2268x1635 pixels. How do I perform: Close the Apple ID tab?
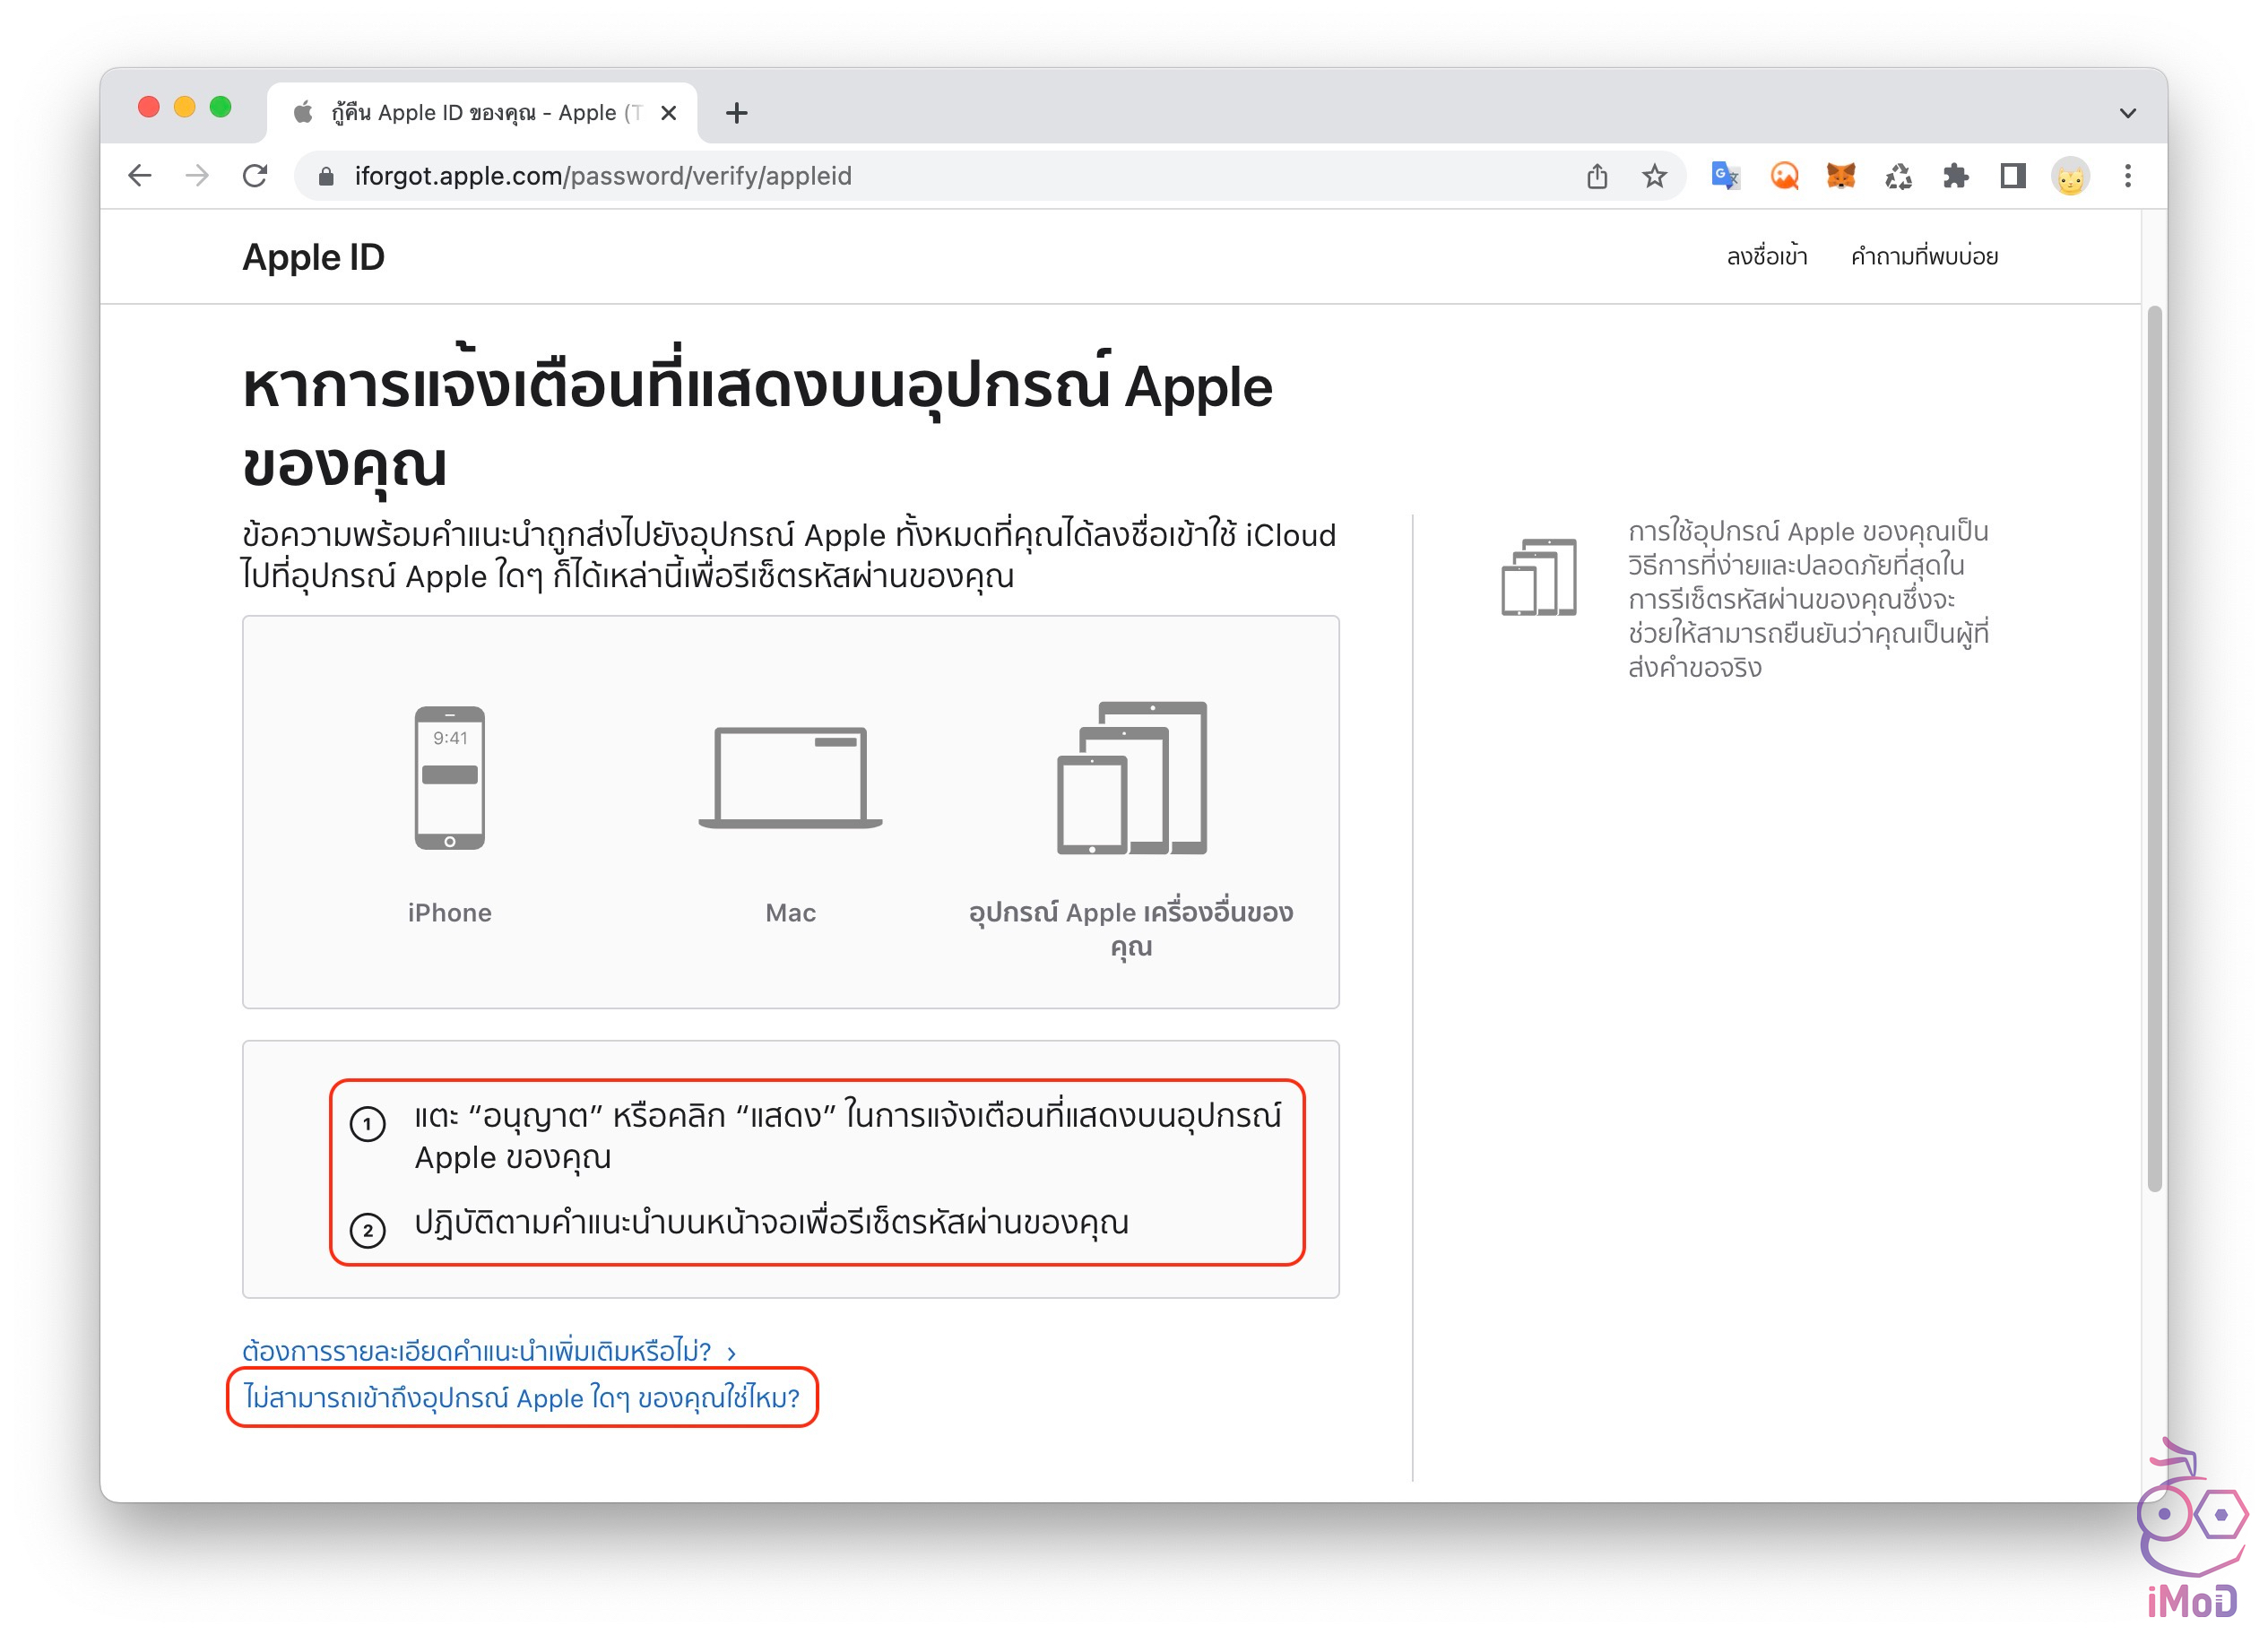point(669,113)
